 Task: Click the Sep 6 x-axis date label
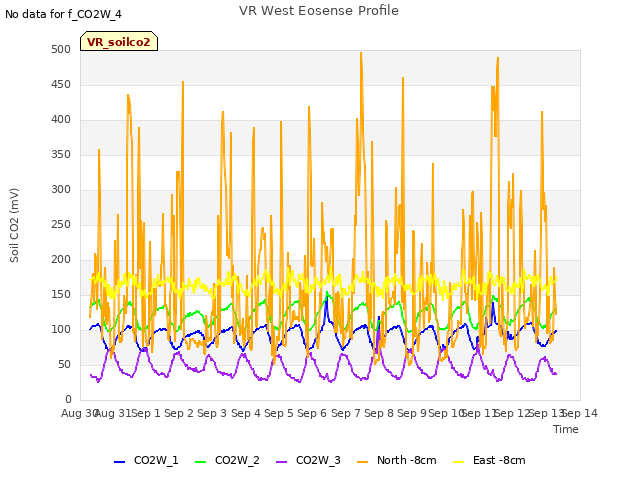(x=312, y=413)
